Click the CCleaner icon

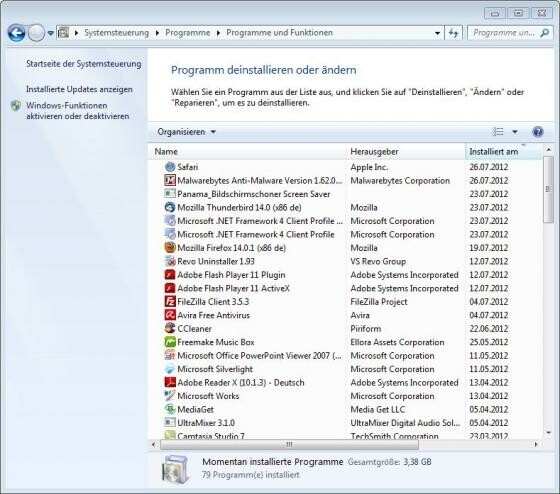click(170, 328)
